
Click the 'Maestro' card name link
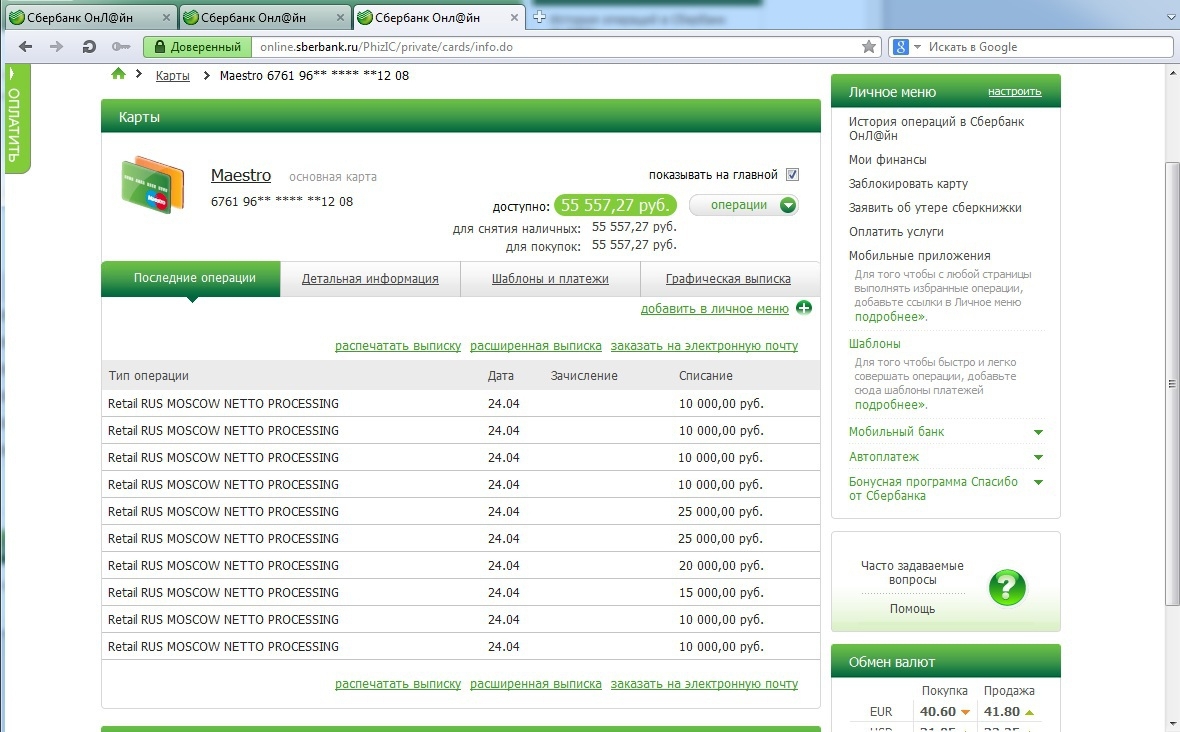241,175
